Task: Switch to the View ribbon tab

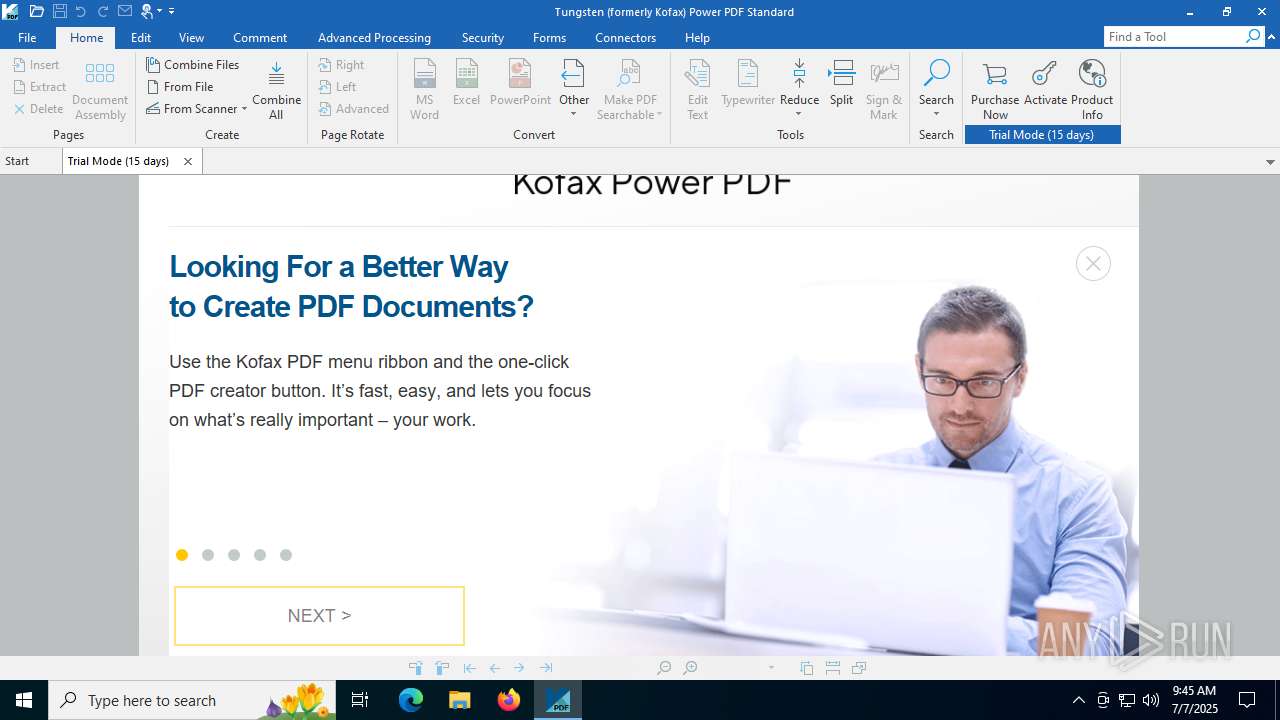Action: 191,37
